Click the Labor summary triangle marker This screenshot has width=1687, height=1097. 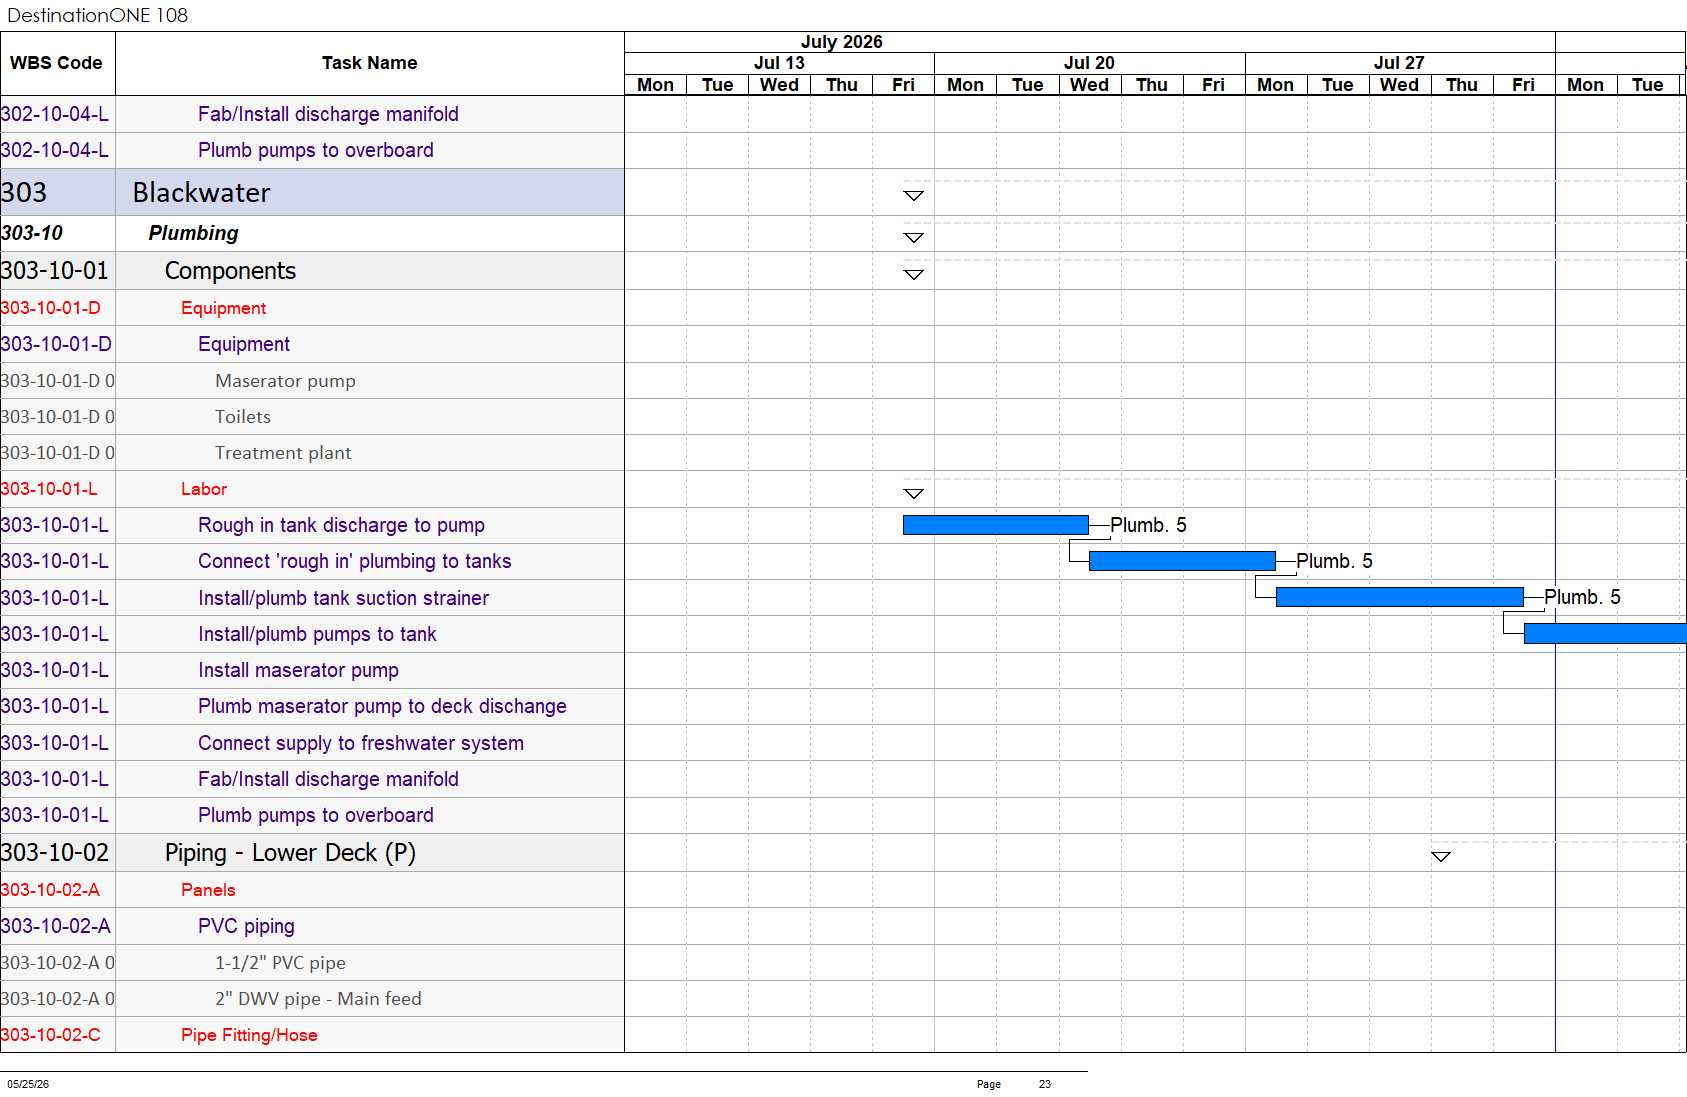click(x=913, y=494)
